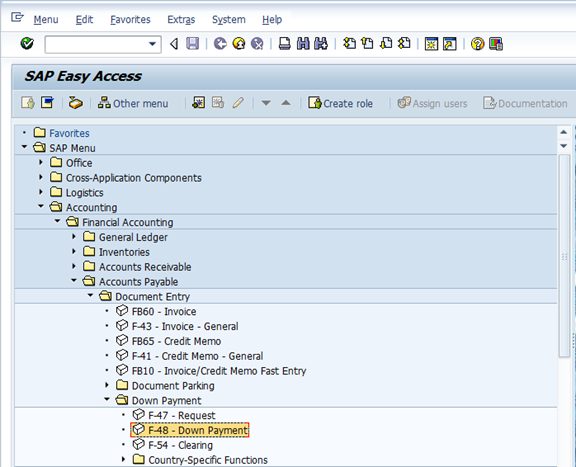Screen dimensions: 576x467
Task: Click the Previous Page icon
Action: coord(367,44)
